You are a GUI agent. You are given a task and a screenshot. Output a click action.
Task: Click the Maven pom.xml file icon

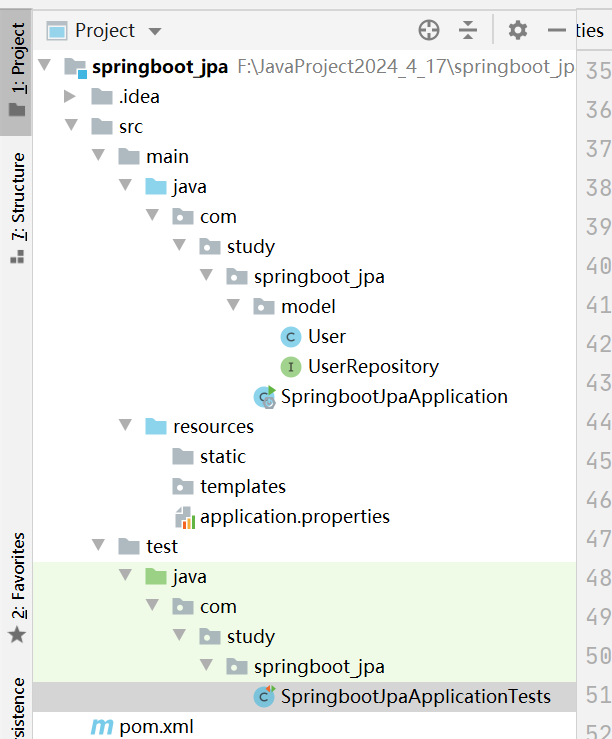pos(102,727)
